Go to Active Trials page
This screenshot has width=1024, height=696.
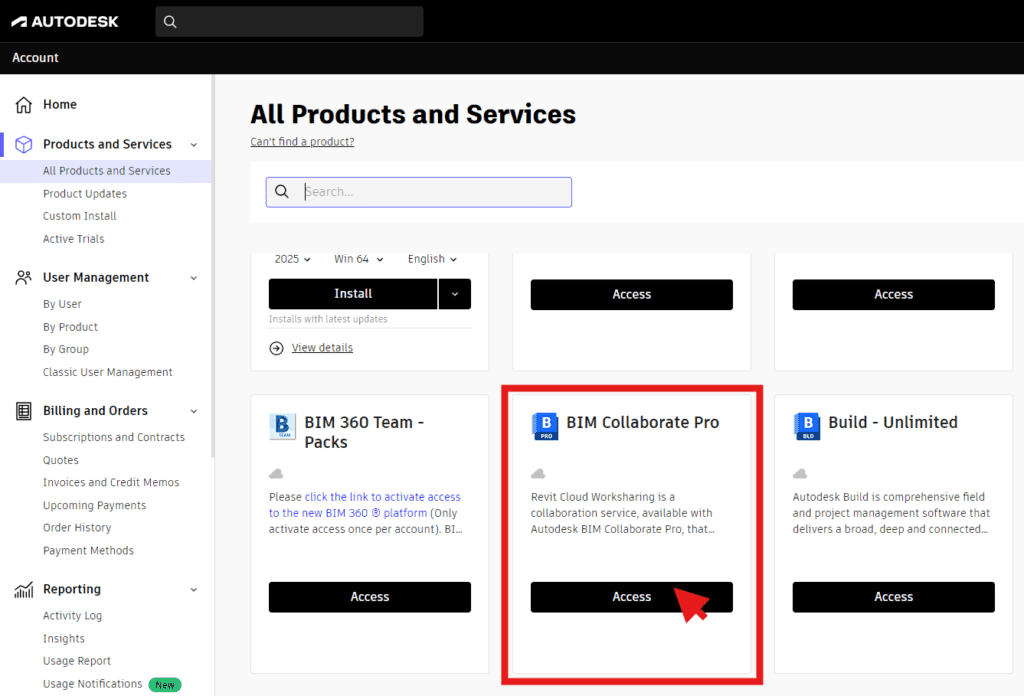coord(73,239)
